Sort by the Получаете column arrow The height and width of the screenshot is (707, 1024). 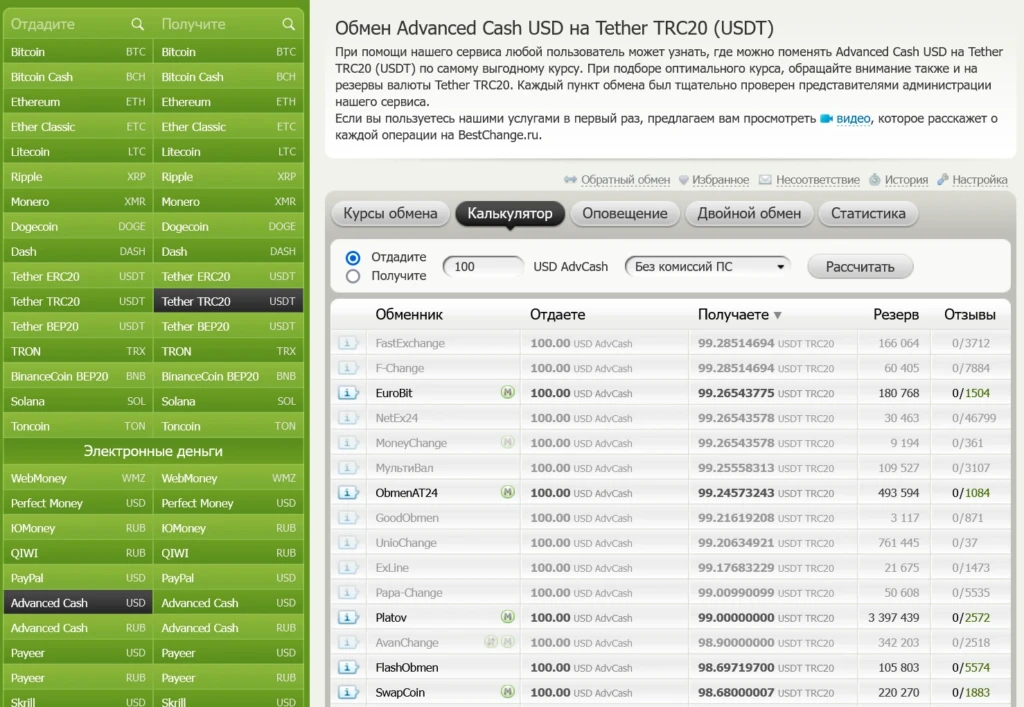pos(777,315)
